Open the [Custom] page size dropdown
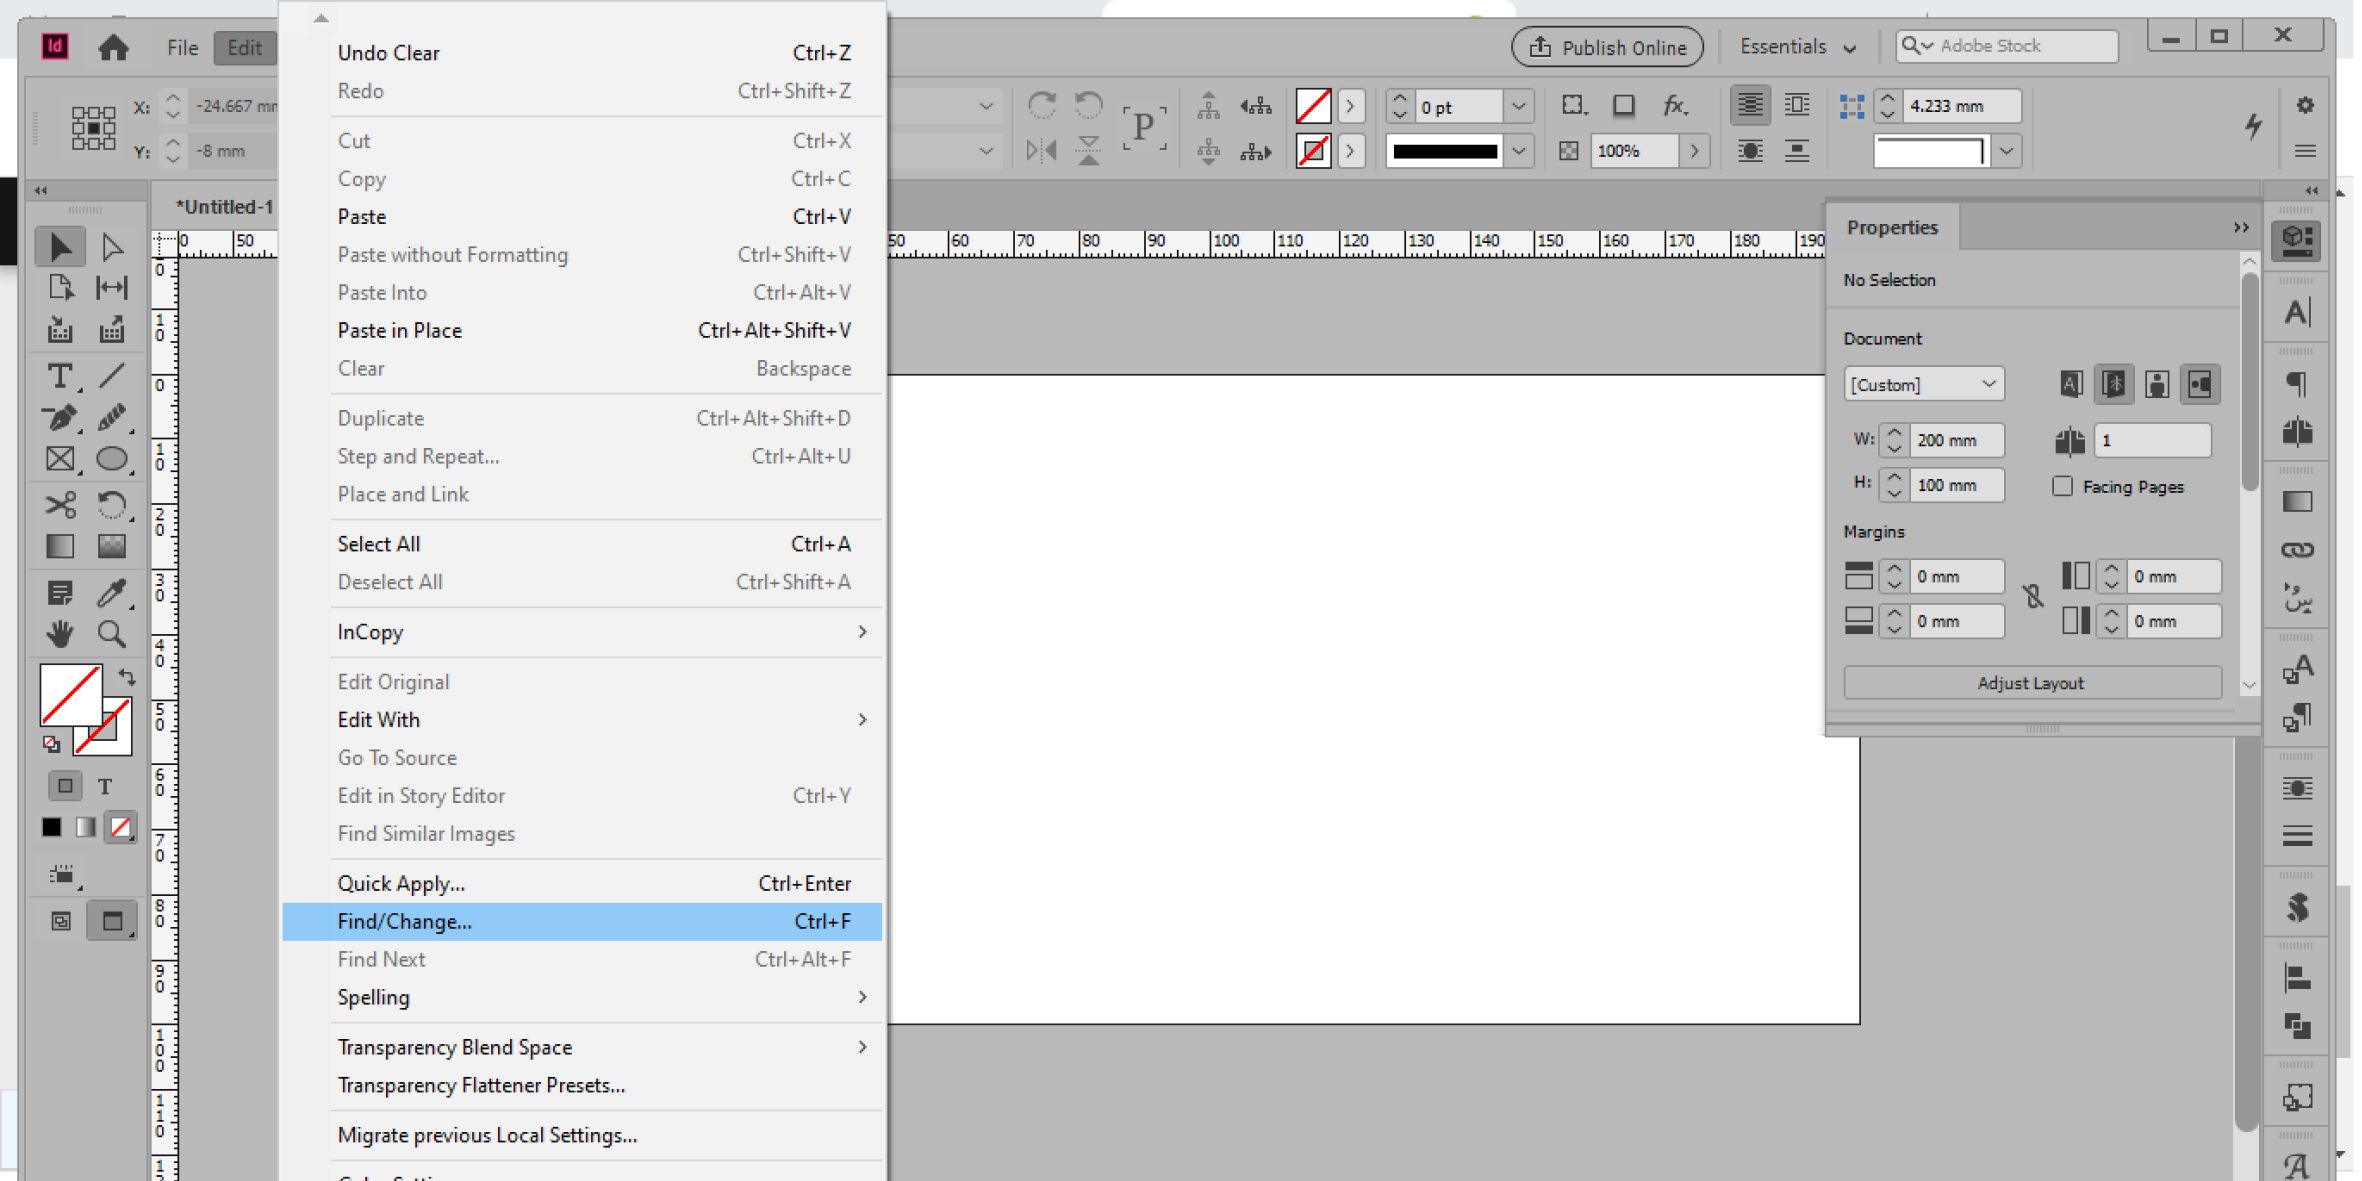The image size is (2362, 1181). pyautogui.click(x=1923, y=384)
